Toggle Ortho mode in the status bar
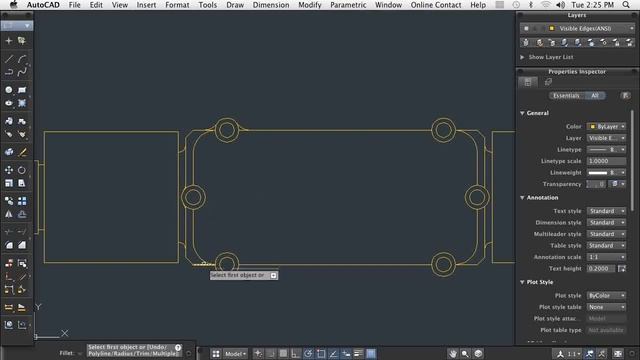Viewport: 640px width, 360px height. pyautogui.click(x=296, y=353)
